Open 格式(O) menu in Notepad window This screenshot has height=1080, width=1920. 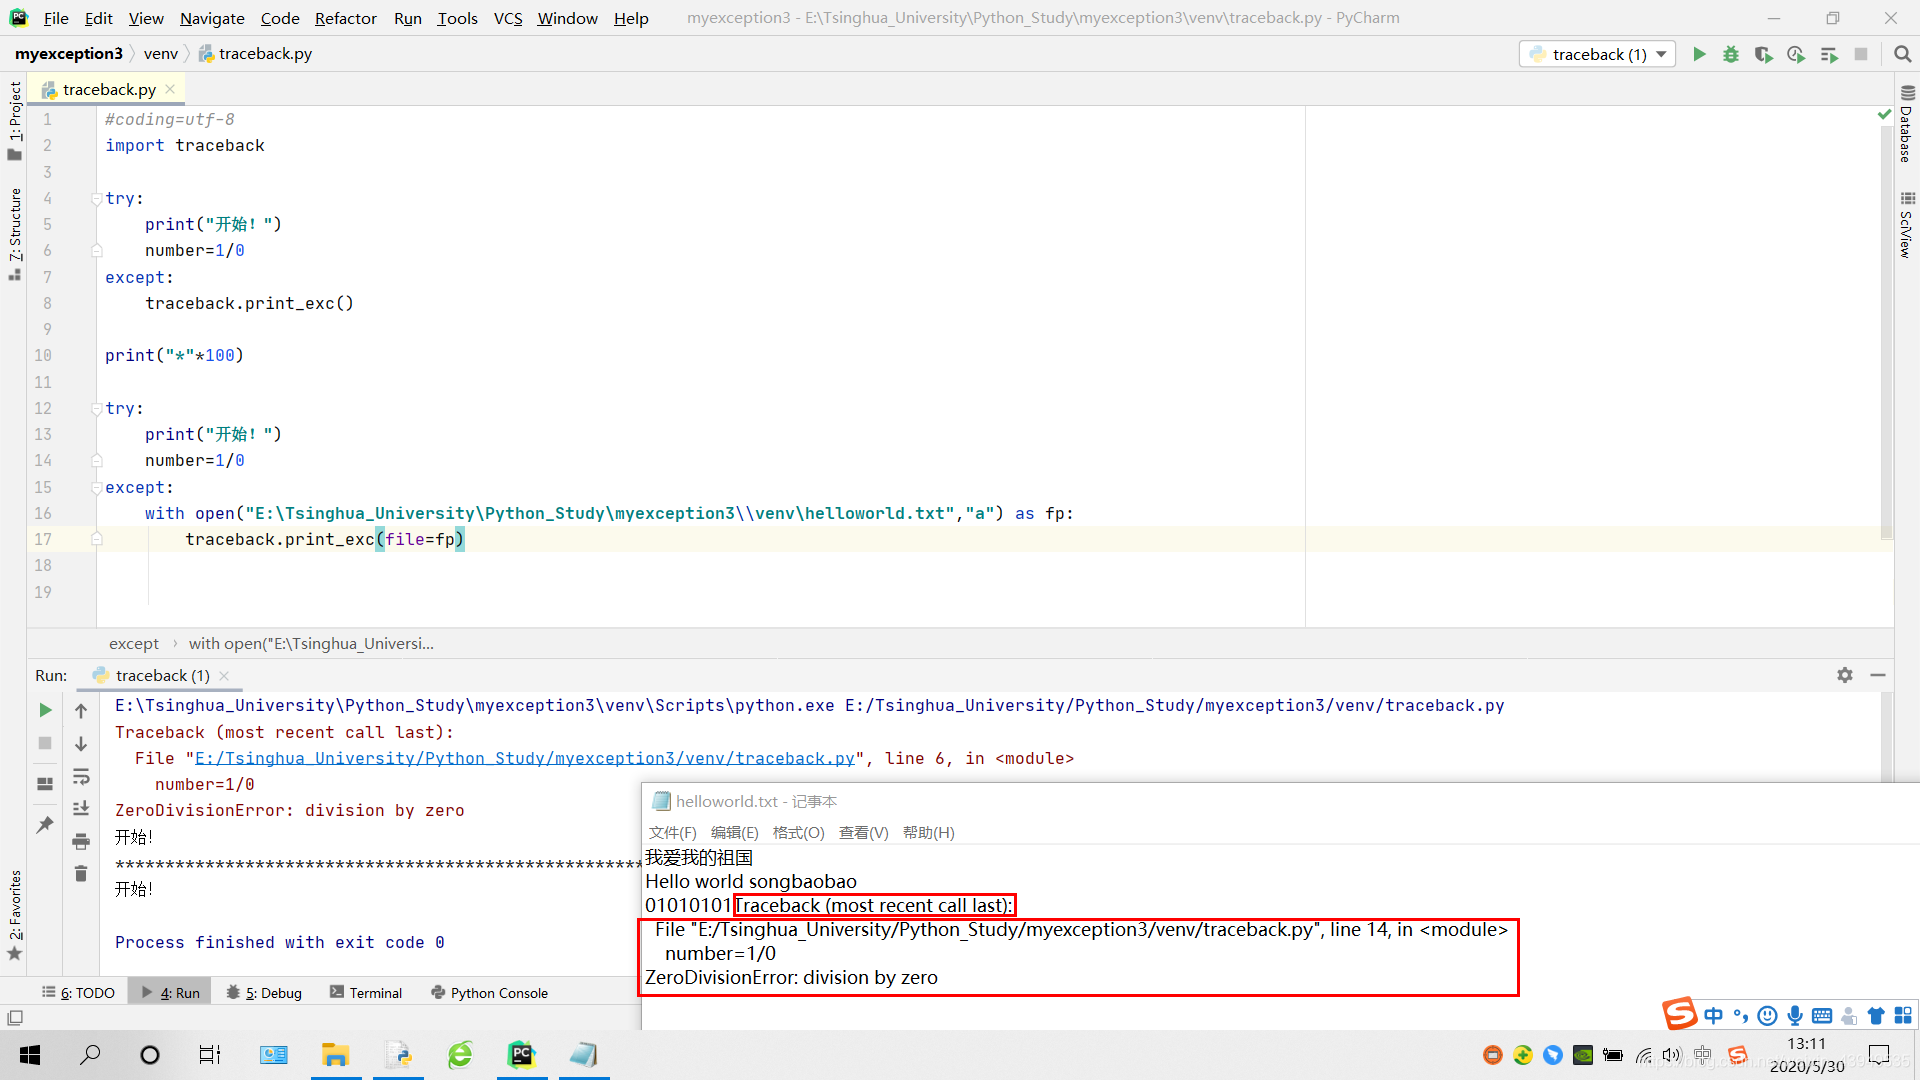tap(798, 832)
